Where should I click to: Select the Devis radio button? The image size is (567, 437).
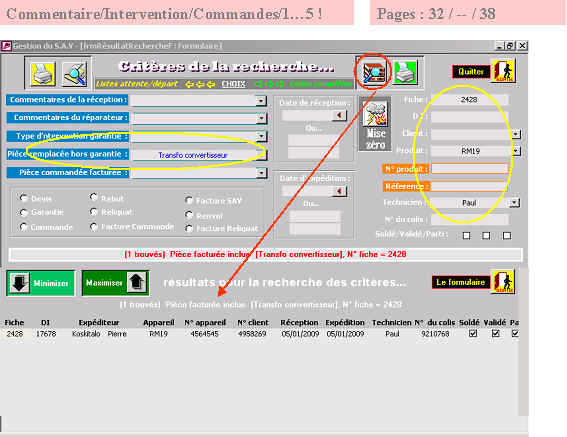click(24, 198)
